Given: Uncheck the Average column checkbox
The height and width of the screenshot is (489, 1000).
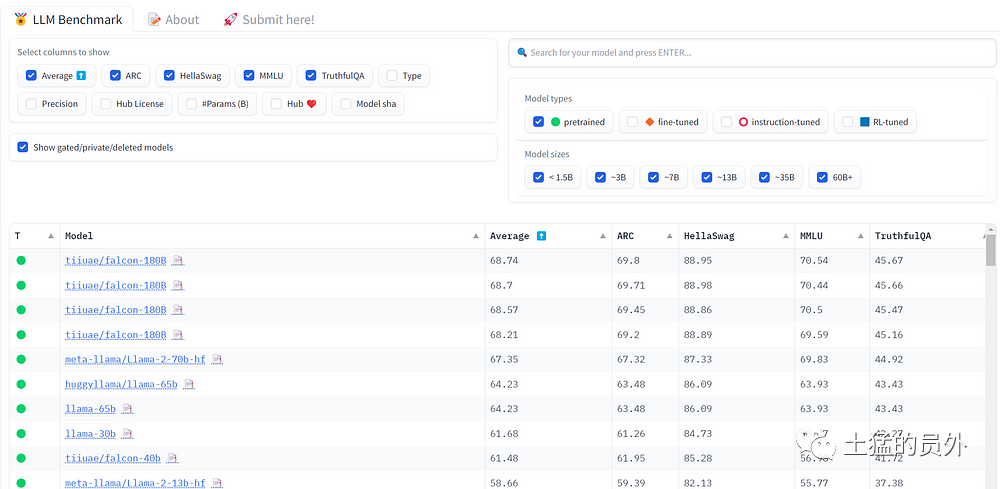Looking at the screenshot, I should click(31, 75).
